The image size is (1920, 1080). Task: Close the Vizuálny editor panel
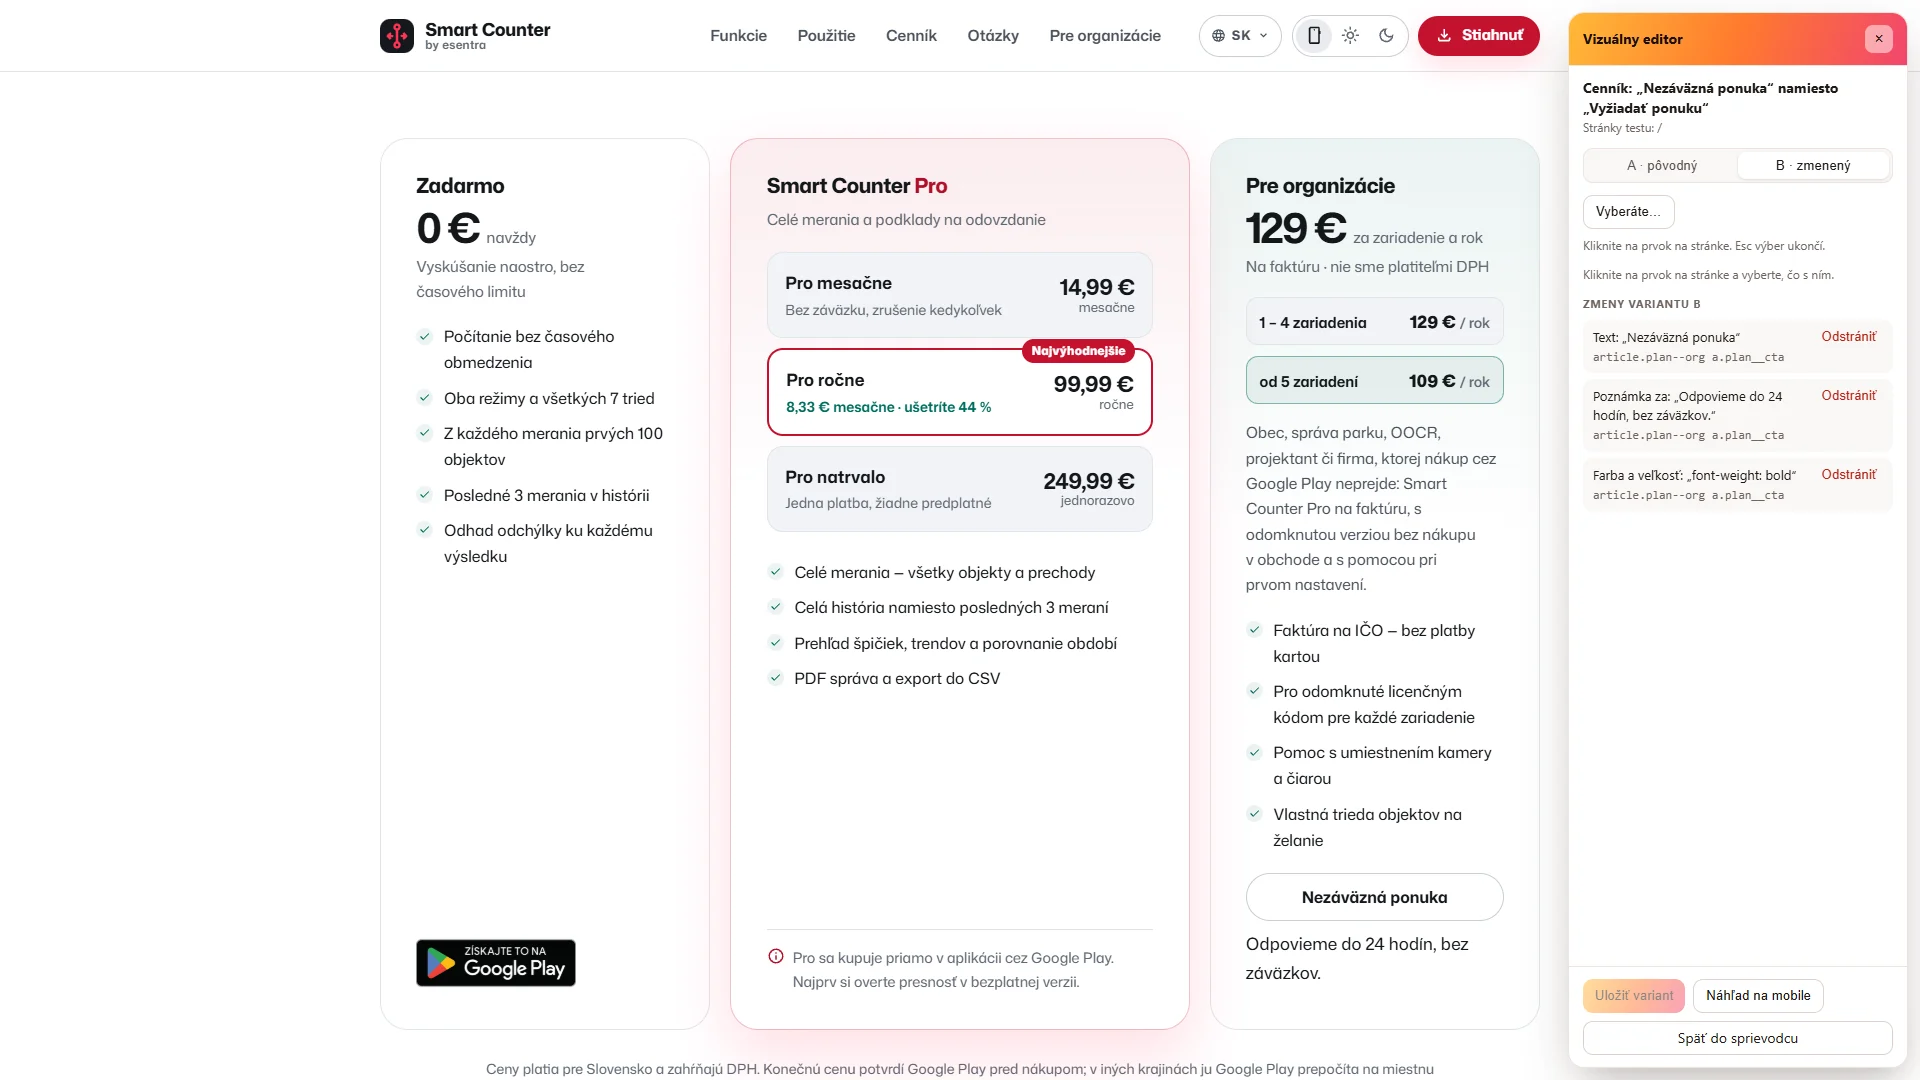tap(1879, 39)
